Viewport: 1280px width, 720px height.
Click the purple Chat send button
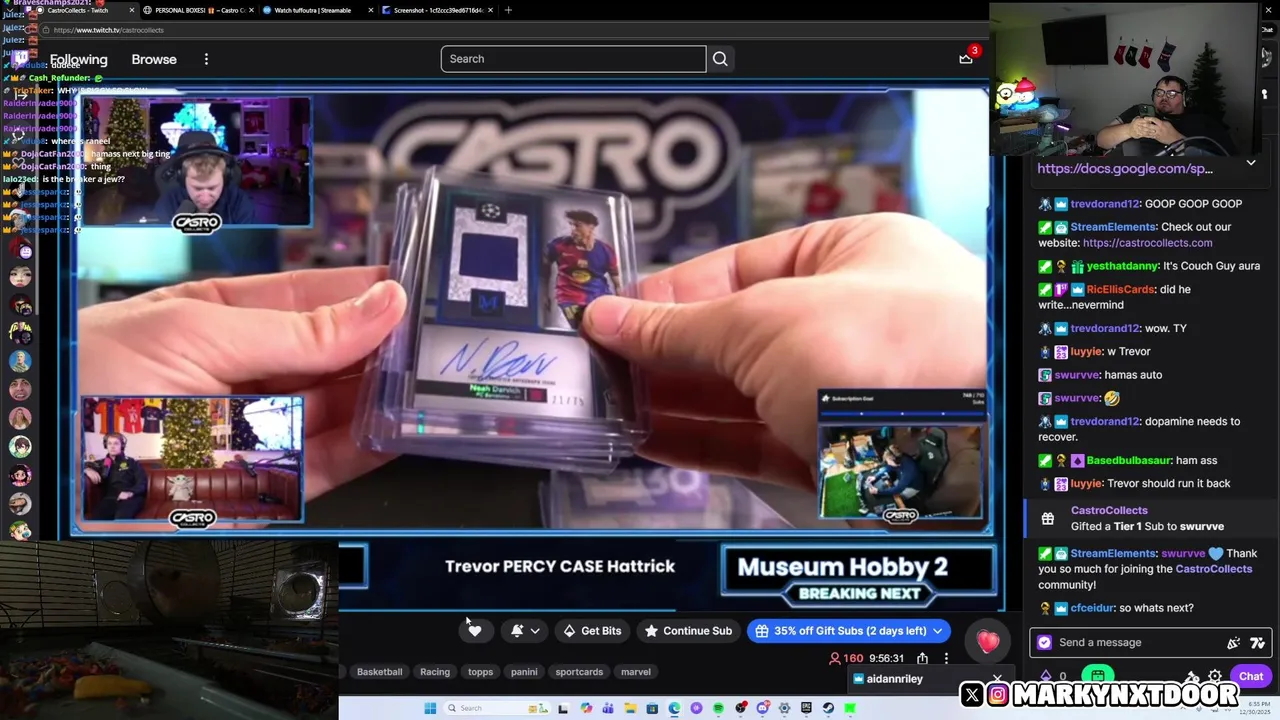pyautogui.click(x=1251, y=677)
